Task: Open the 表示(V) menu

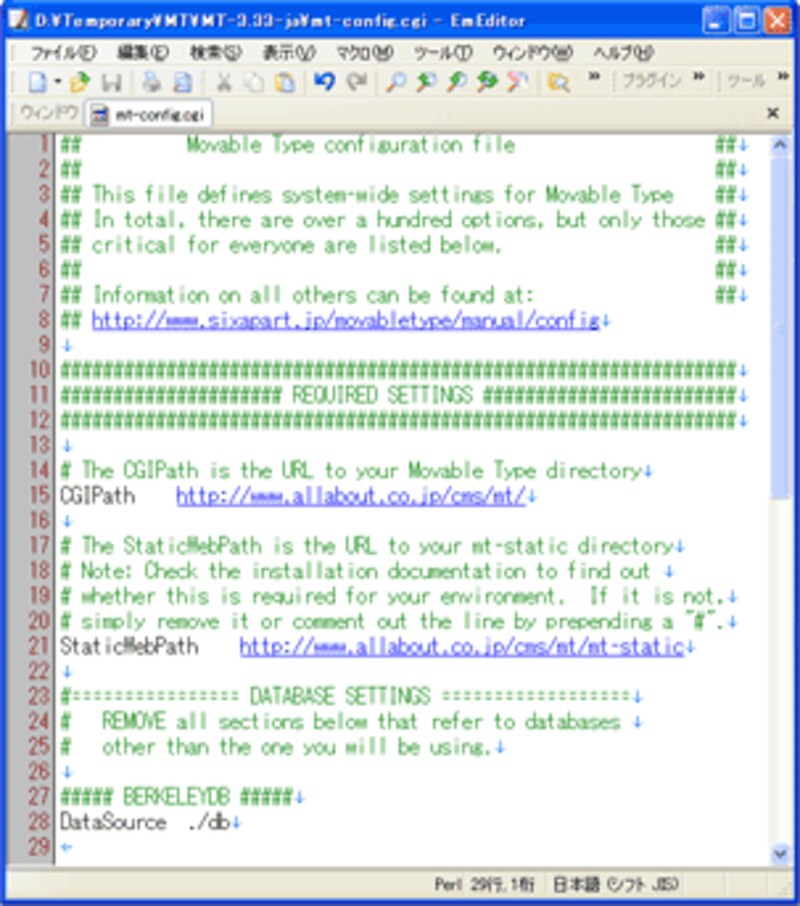Action: click(289, 53)
